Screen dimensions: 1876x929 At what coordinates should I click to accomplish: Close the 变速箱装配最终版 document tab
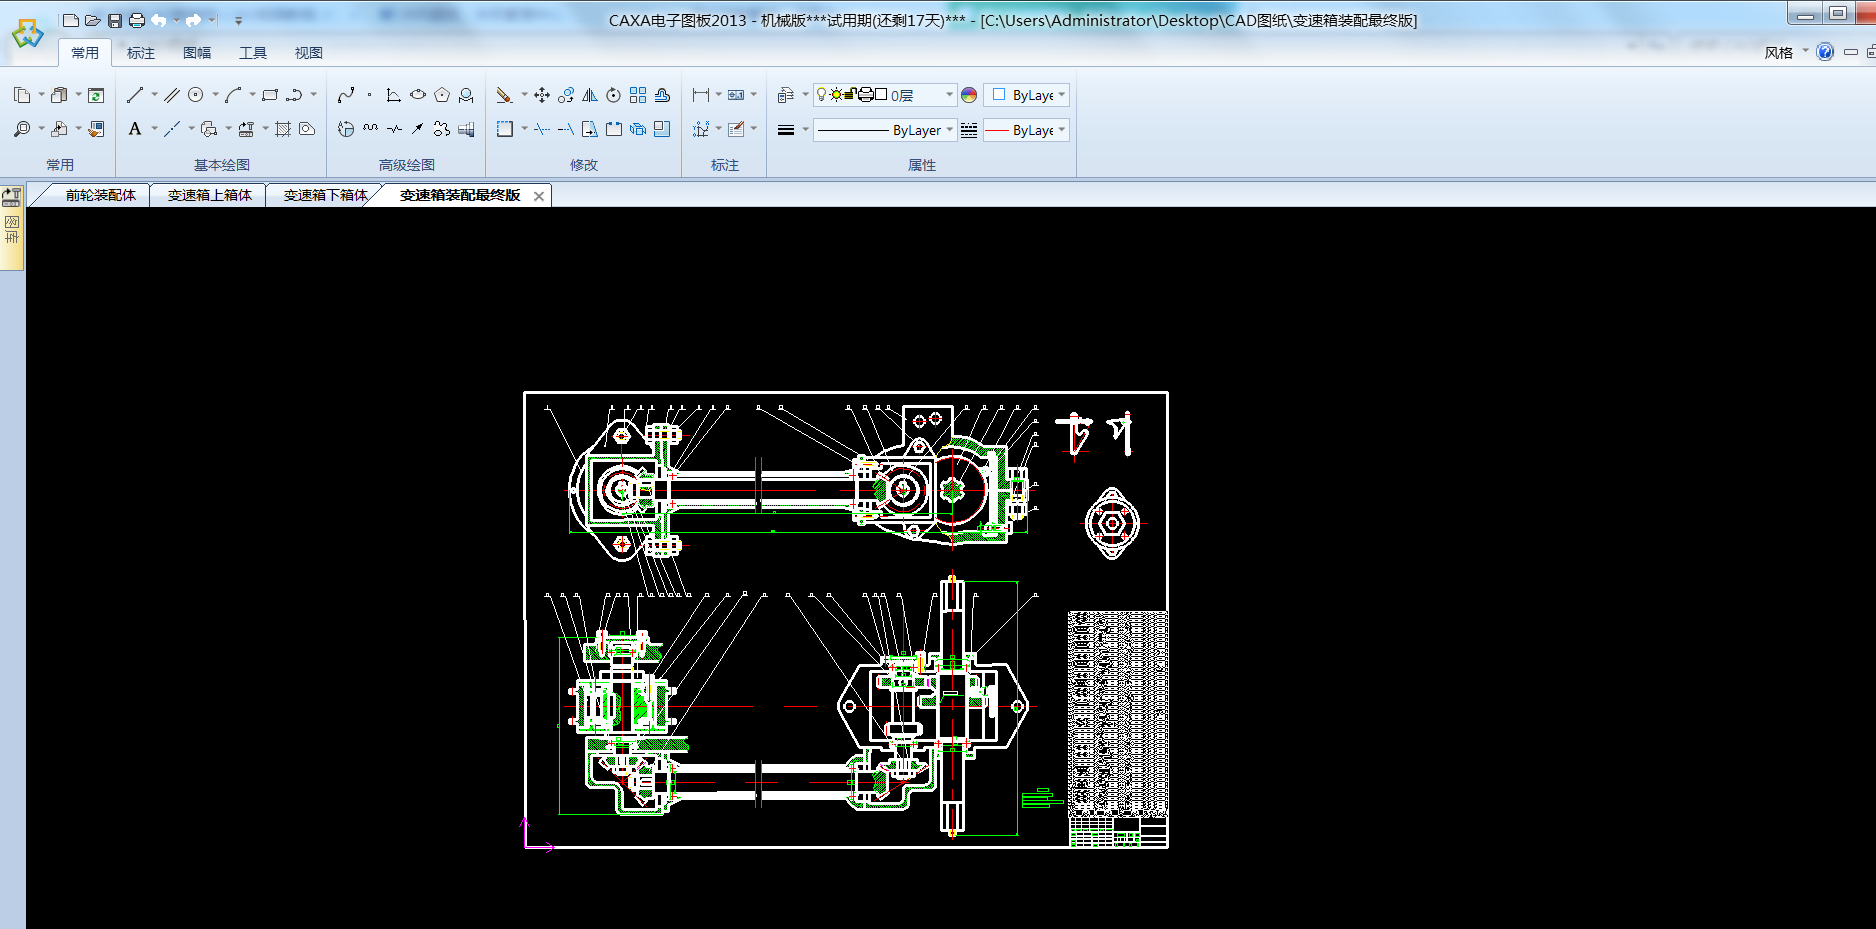pyautogui.click(x=539, y=196)
